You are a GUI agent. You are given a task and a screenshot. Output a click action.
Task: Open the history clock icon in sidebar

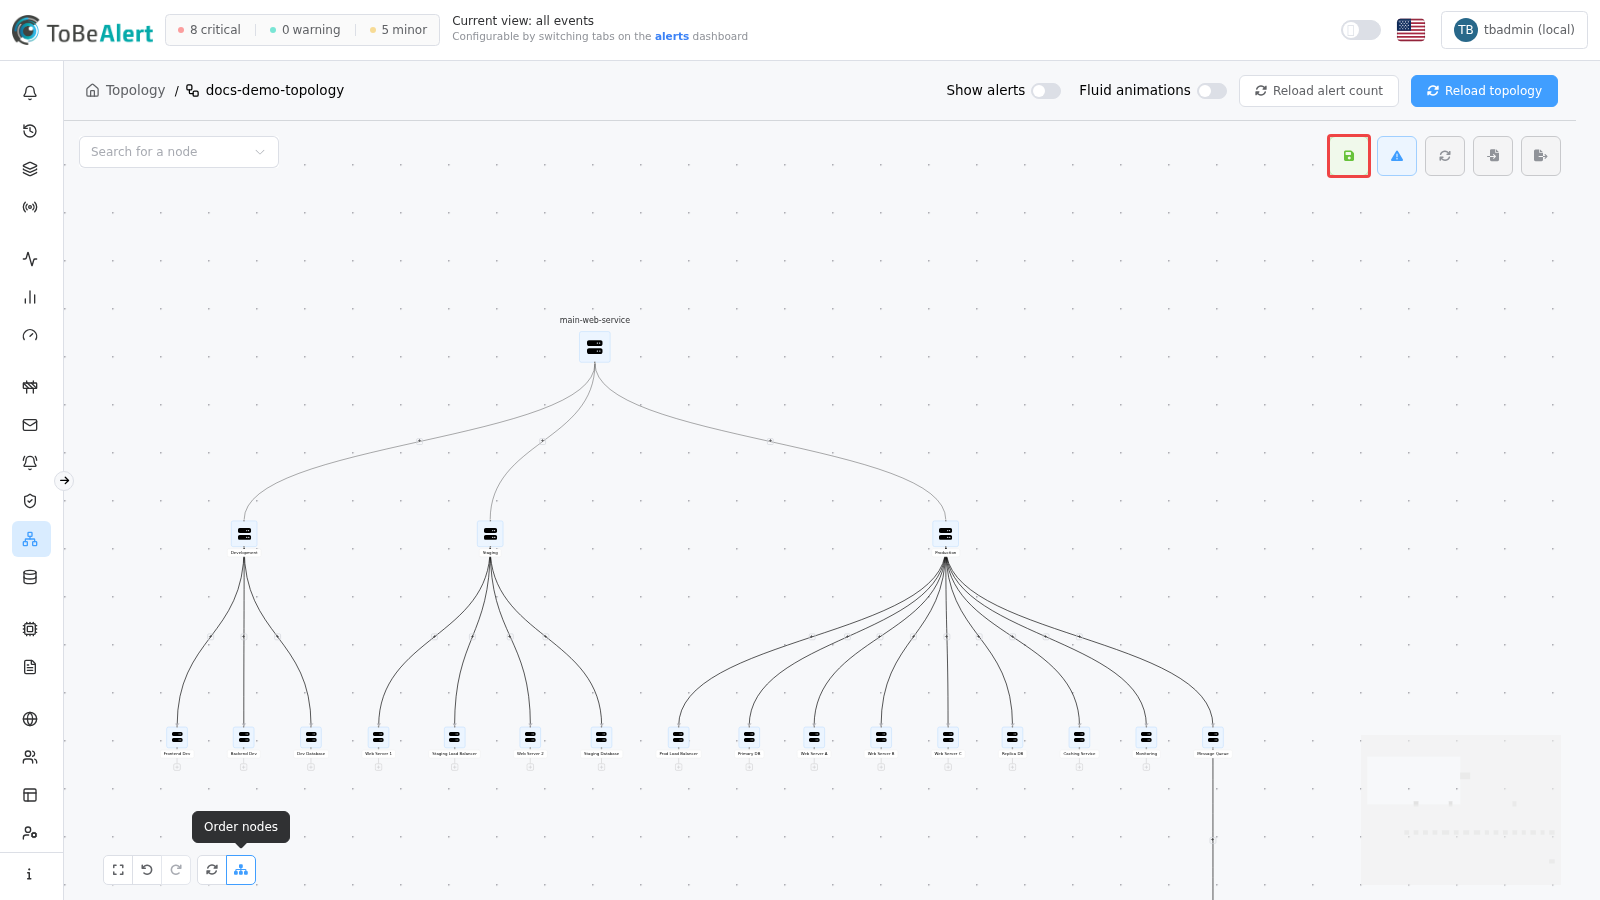[30, 131]
